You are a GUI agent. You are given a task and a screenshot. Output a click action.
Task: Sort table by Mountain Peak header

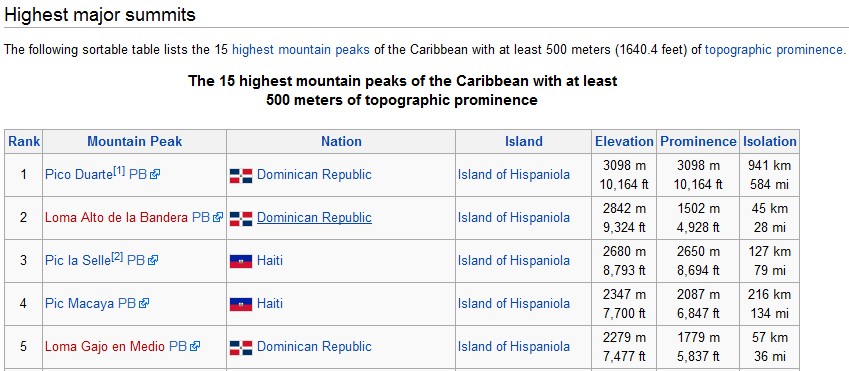pyautogui.click(x=135, y=142)
